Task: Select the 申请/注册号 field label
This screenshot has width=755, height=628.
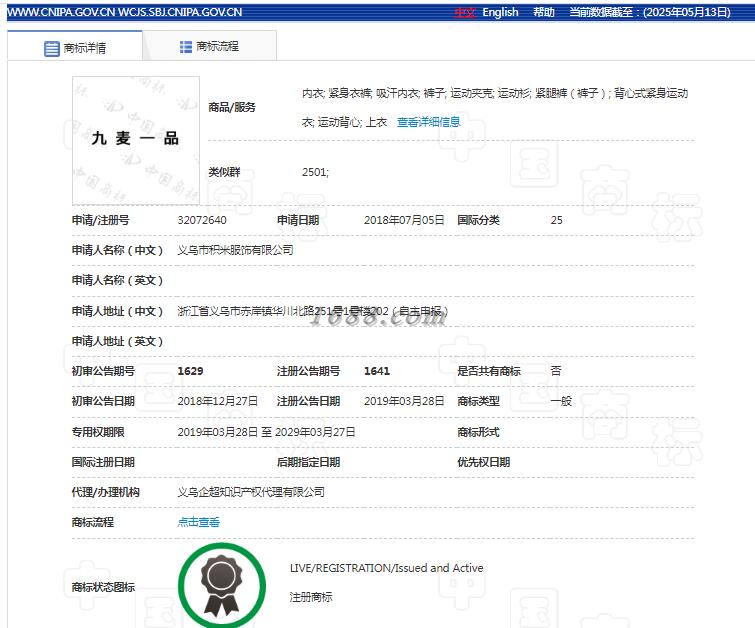Action: click(101, 220)
